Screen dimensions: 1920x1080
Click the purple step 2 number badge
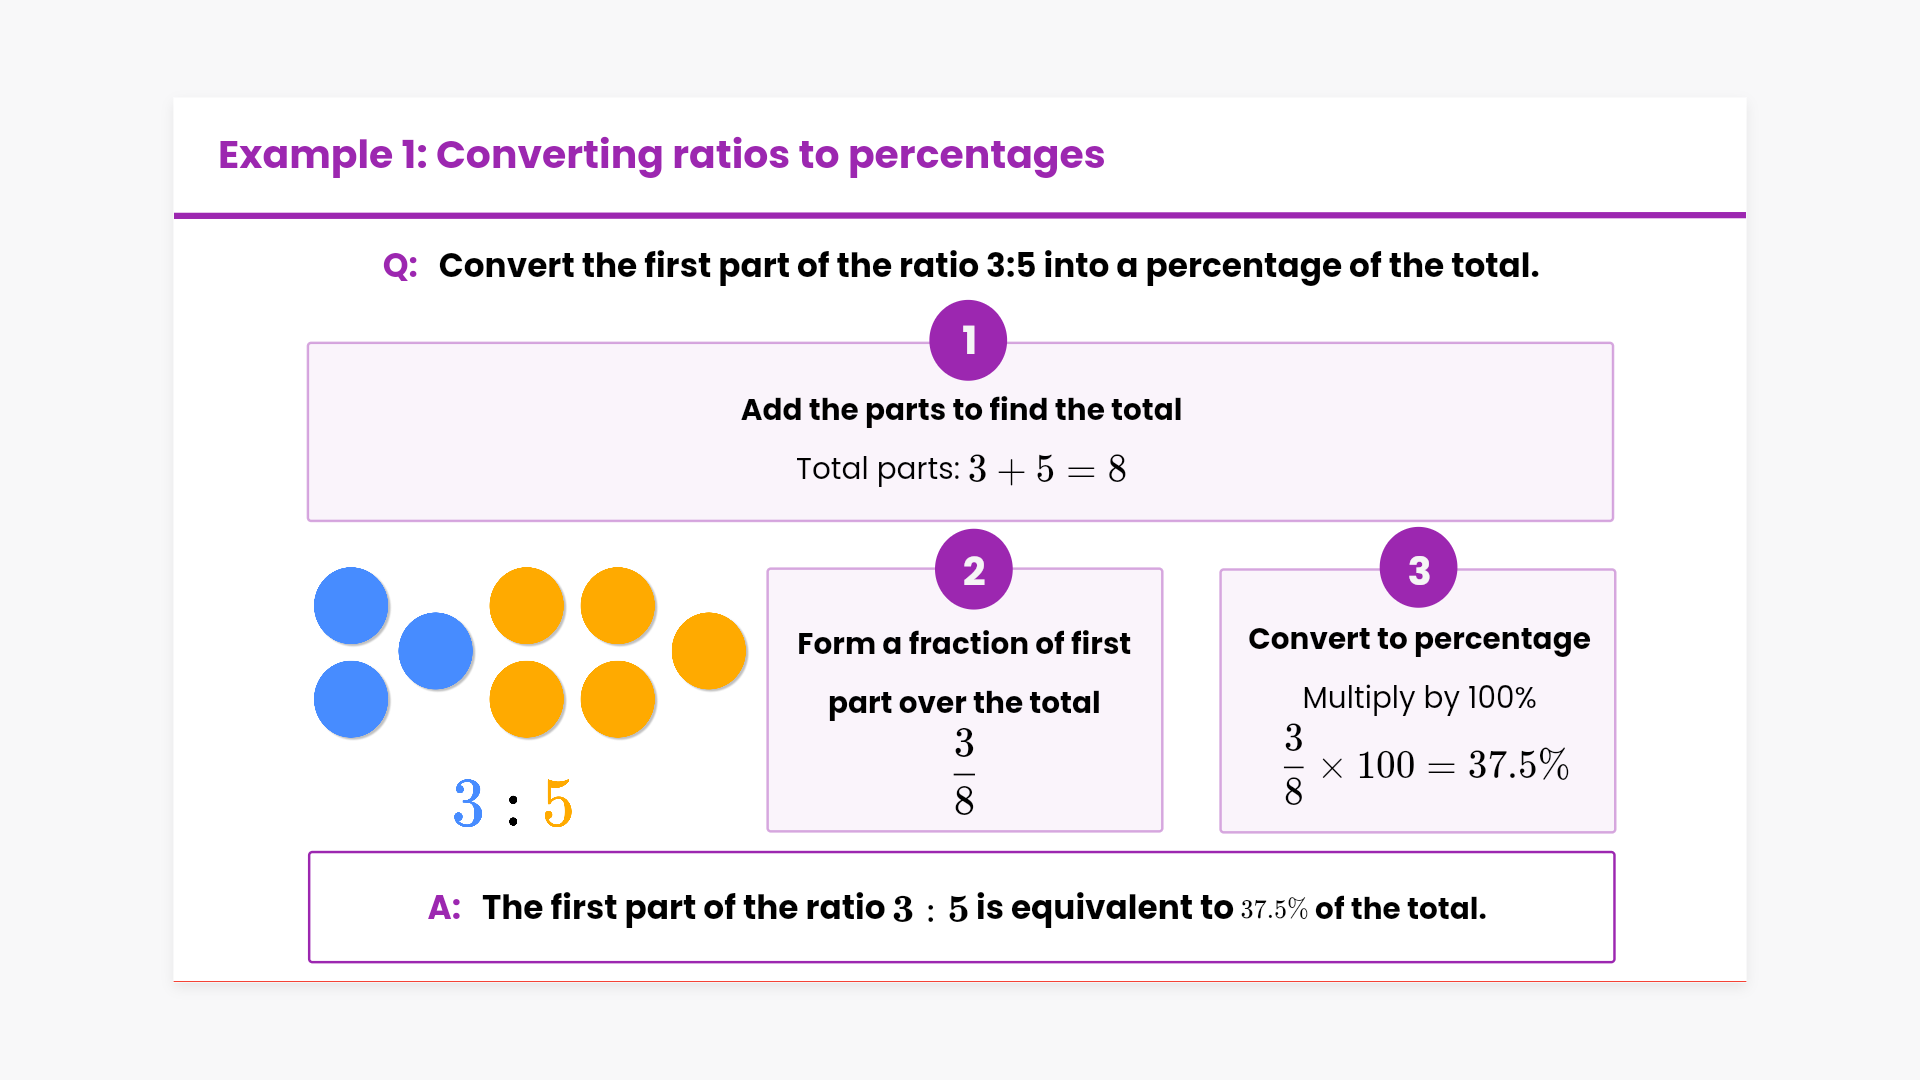point(973,570)
